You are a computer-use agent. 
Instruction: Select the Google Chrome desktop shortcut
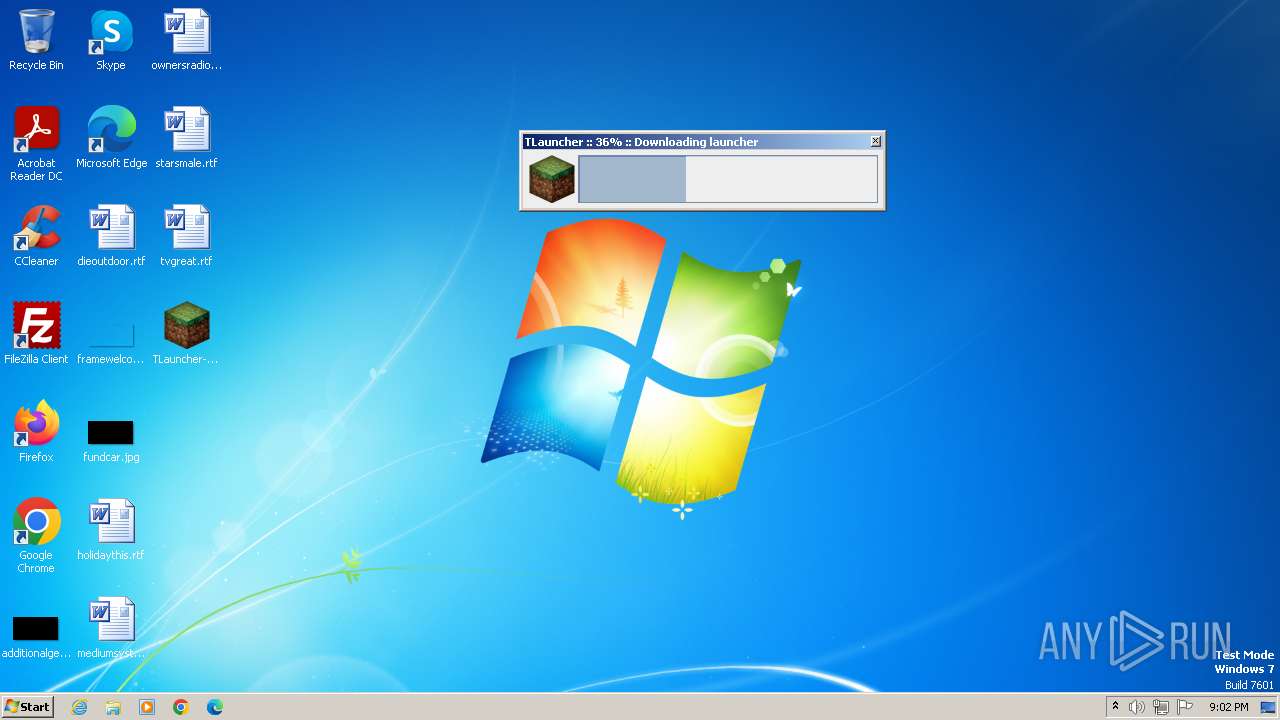[x=36, y=535]
